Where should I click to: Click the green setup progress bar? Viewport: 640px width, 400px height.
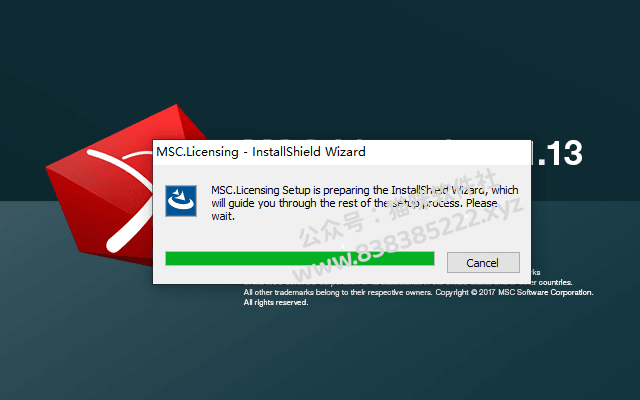click(x=300, y=259)
